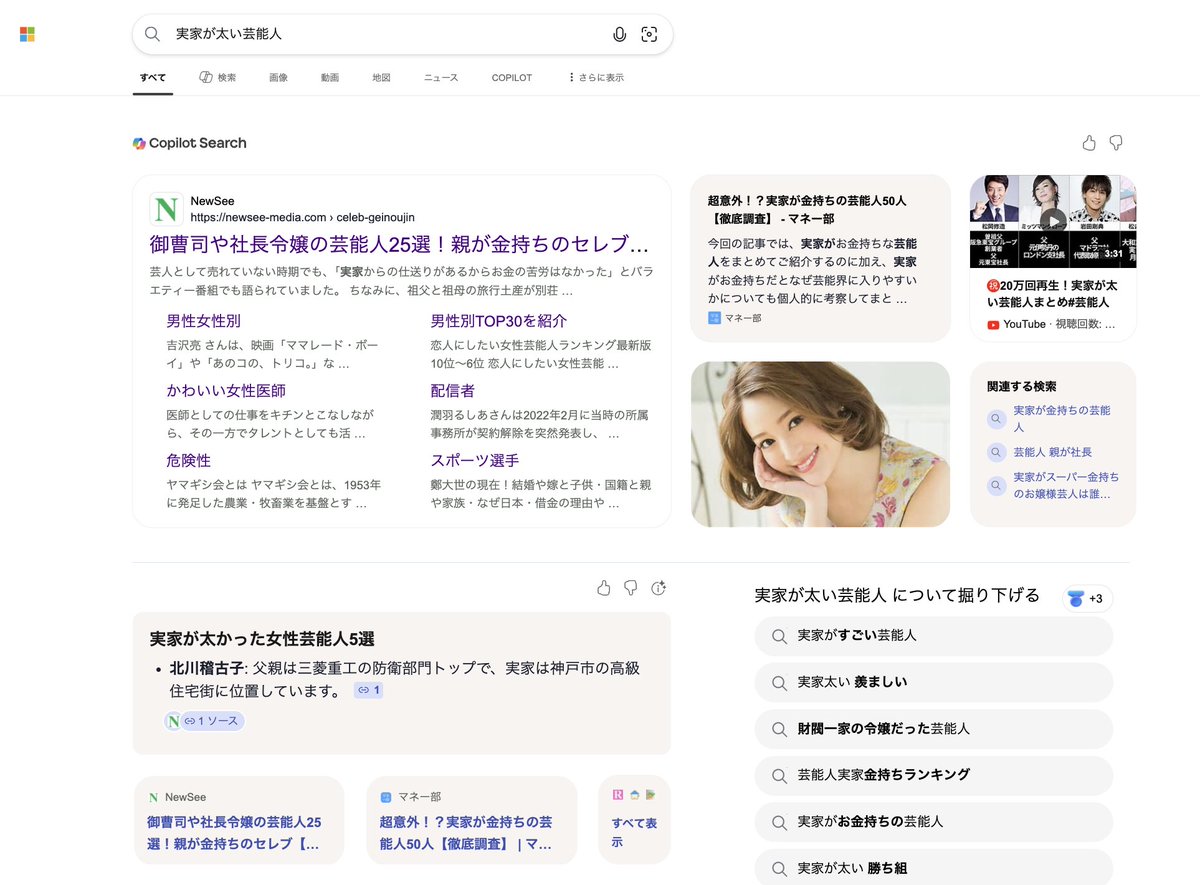Click thumbs down beside Copilot Search header
The width and height of the screenshot is (1200, 885).
coord(1116,143)
